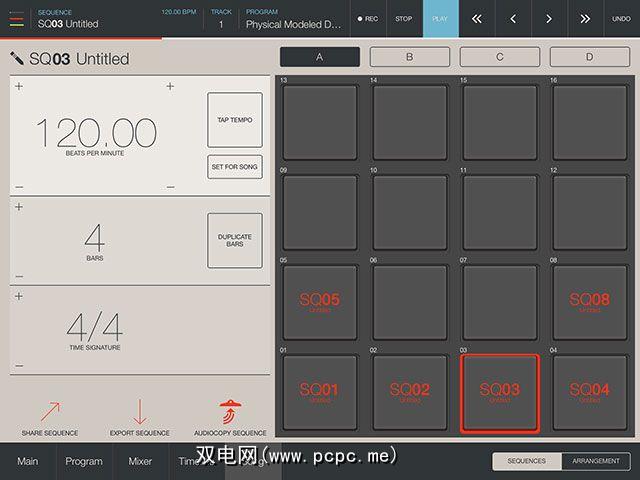This screenshot has height=480, width=640.
Task: Tap the pencil icon to rename SQ03
Action: click(17, 59)
